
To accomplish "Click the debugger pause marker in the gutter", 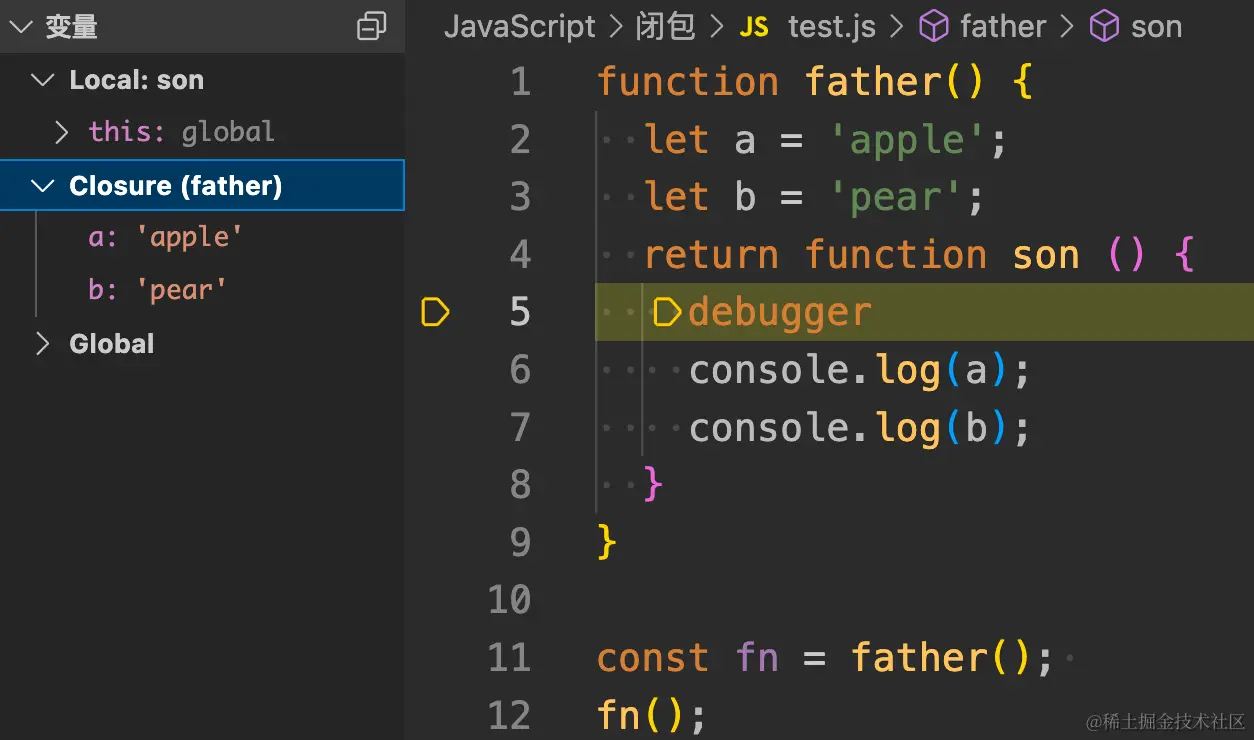I will tap(436, 313).
